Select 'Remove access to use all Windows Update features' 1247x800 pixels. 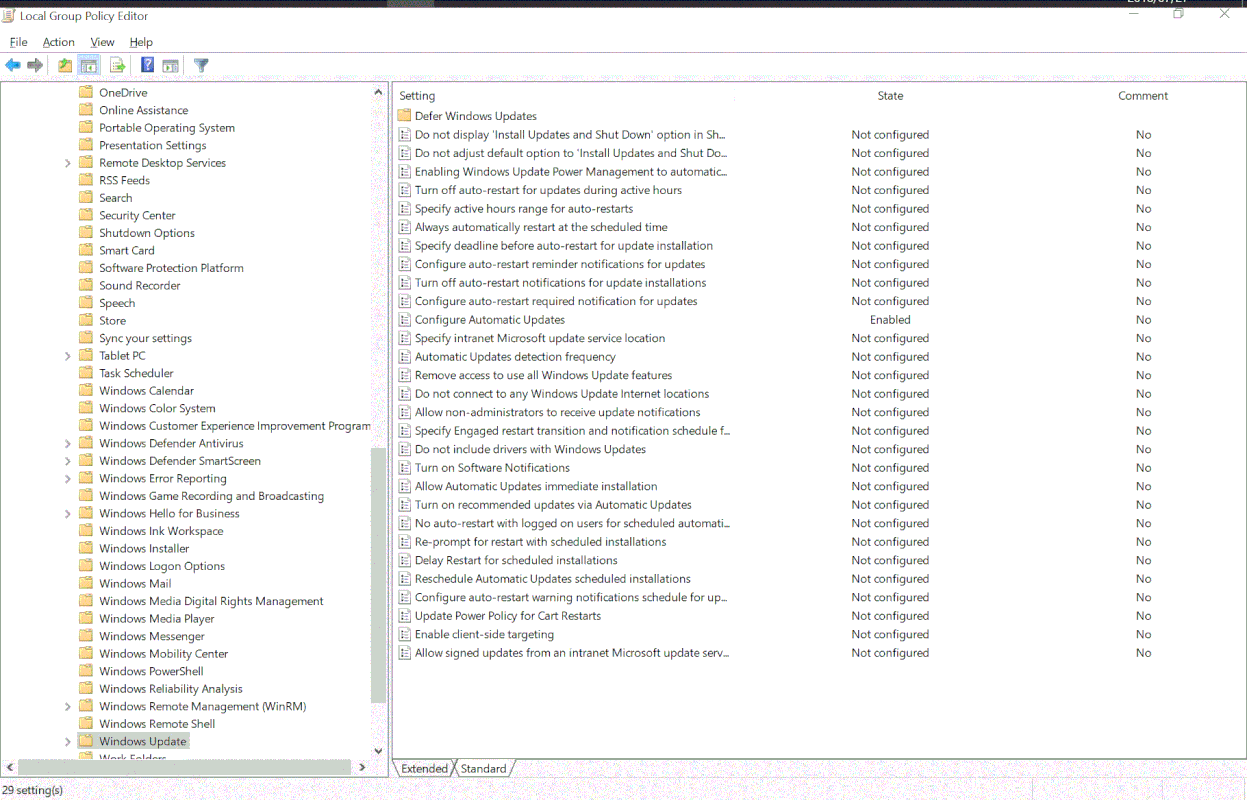tap(543, 375)
